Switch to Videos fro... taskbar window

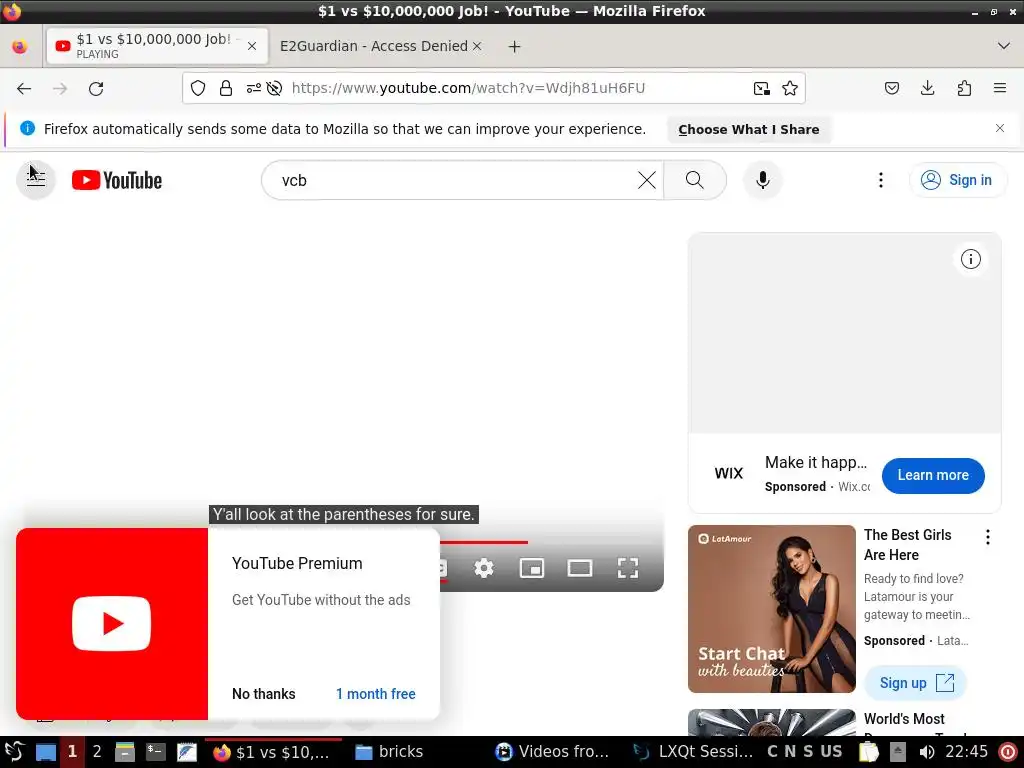(x=552, y=752)
